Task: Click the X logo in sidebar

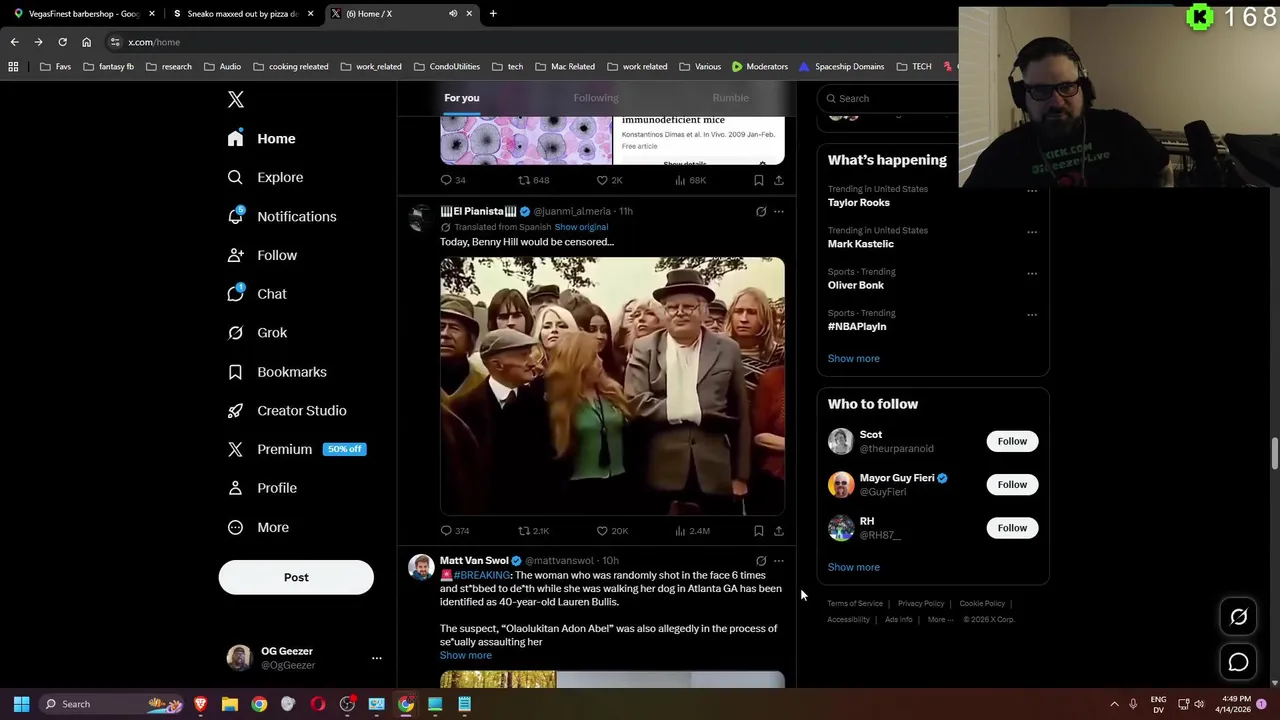Action: point(236,99)
